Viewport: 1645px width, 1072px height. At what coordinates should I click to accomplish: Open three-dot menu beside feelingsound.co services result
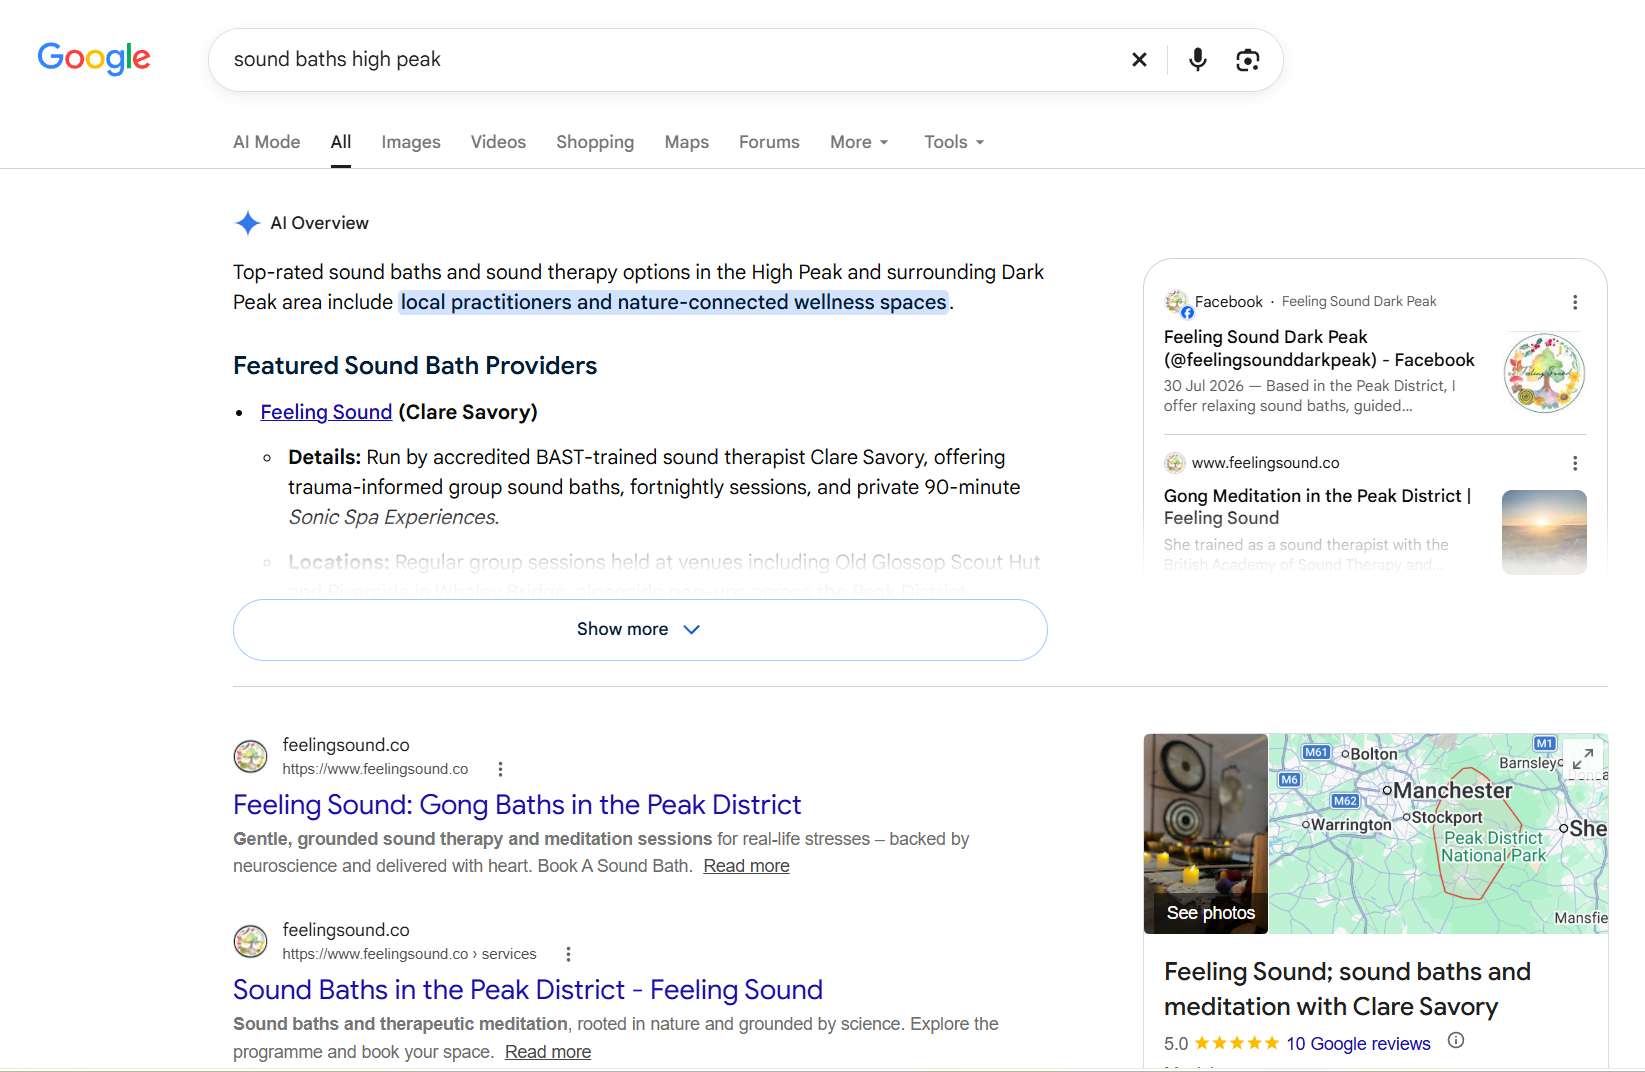pyautogui.click(x=568, y=954)
